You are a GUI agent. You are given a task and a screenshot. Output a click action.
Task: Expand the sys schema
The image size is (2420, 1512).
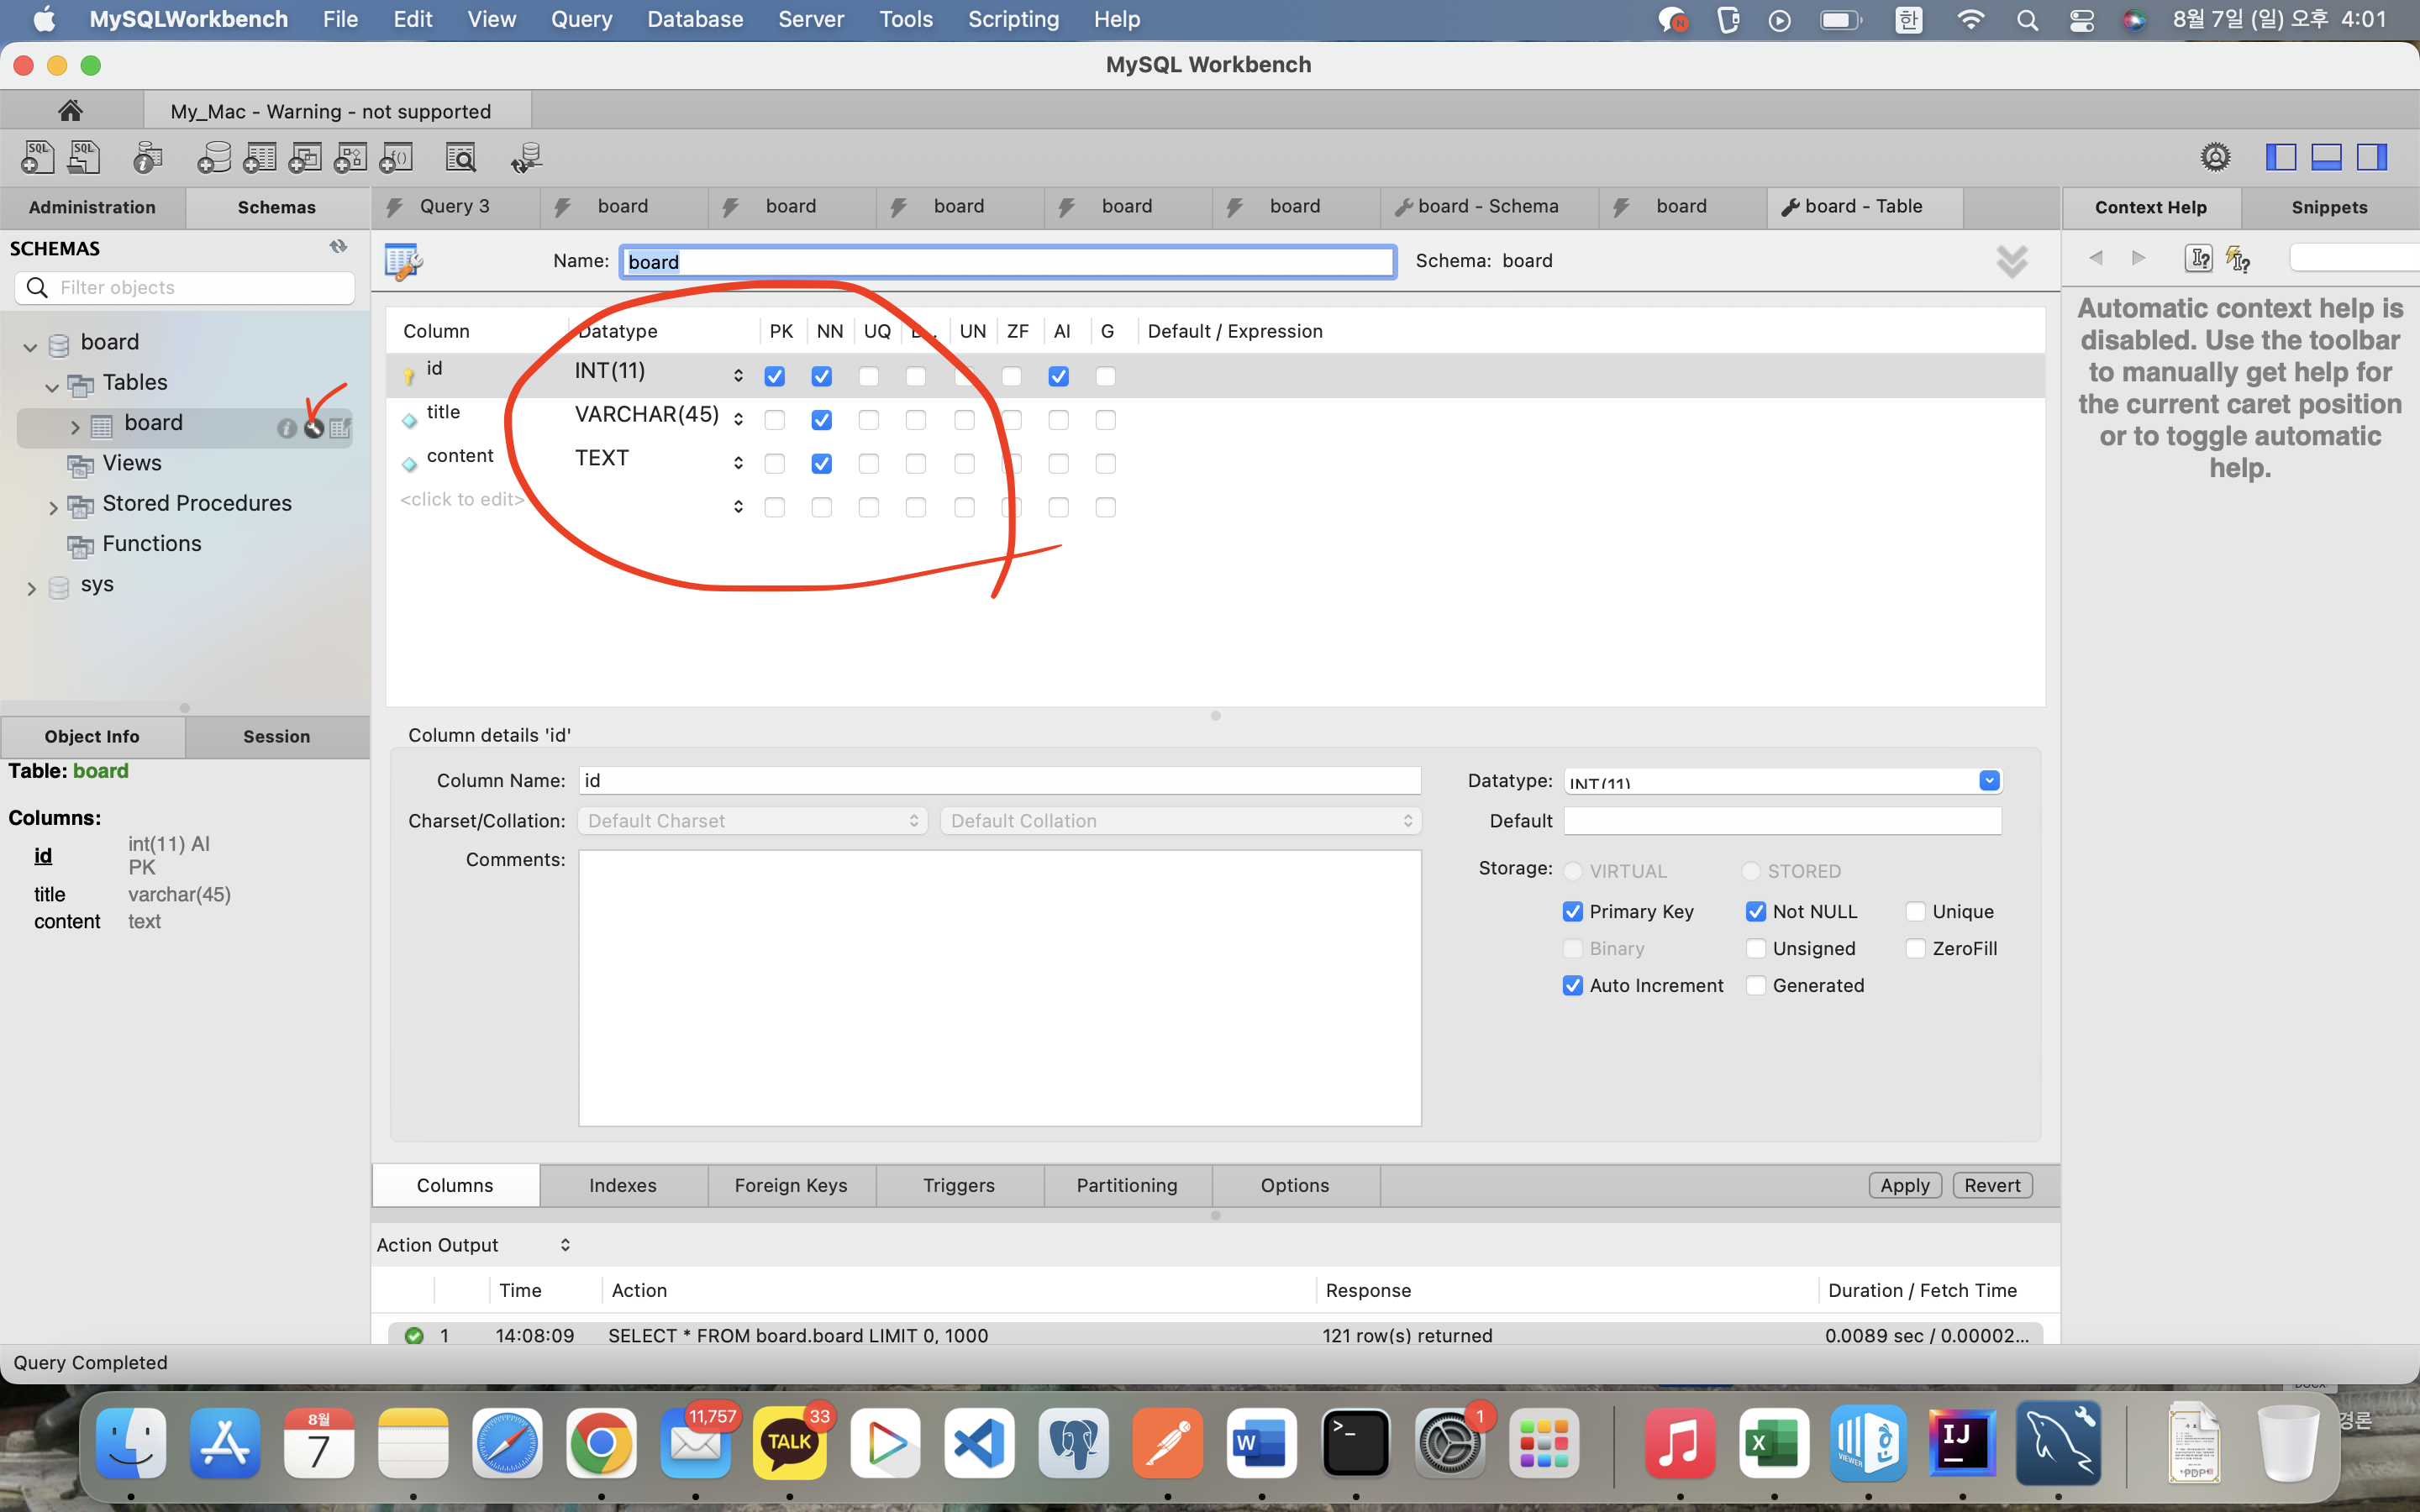(x=31, y=588)
